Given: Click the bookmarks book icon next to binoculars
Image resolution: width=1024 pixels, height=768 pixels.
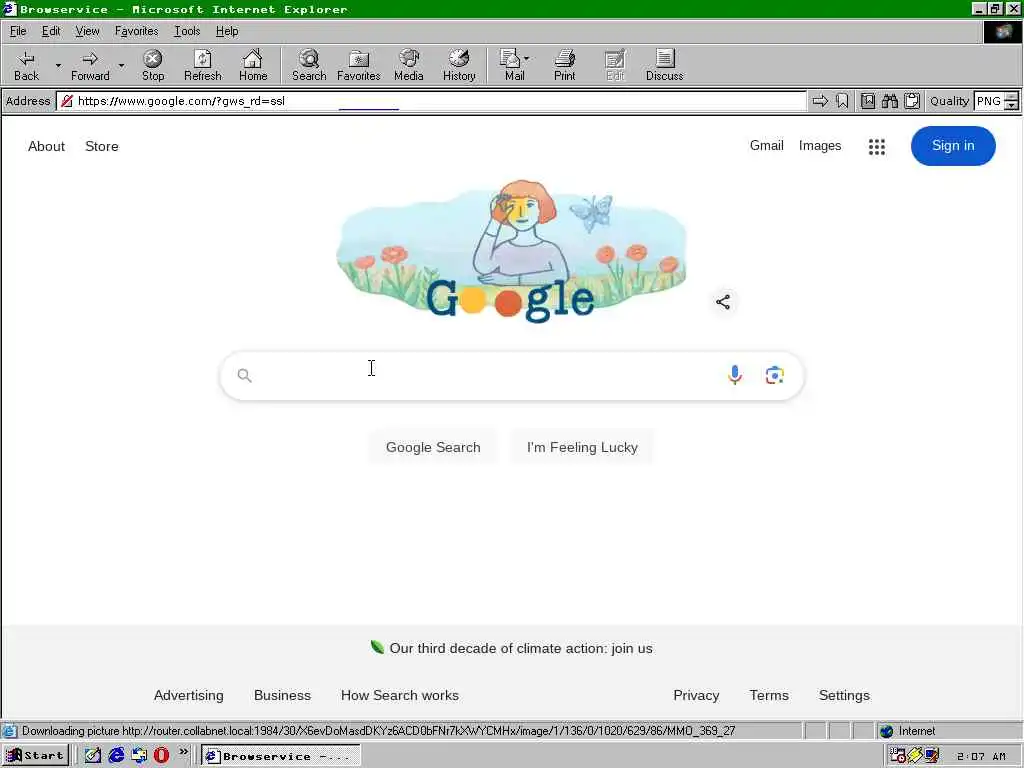Looking at the screenshot, I should click(868, 101).
